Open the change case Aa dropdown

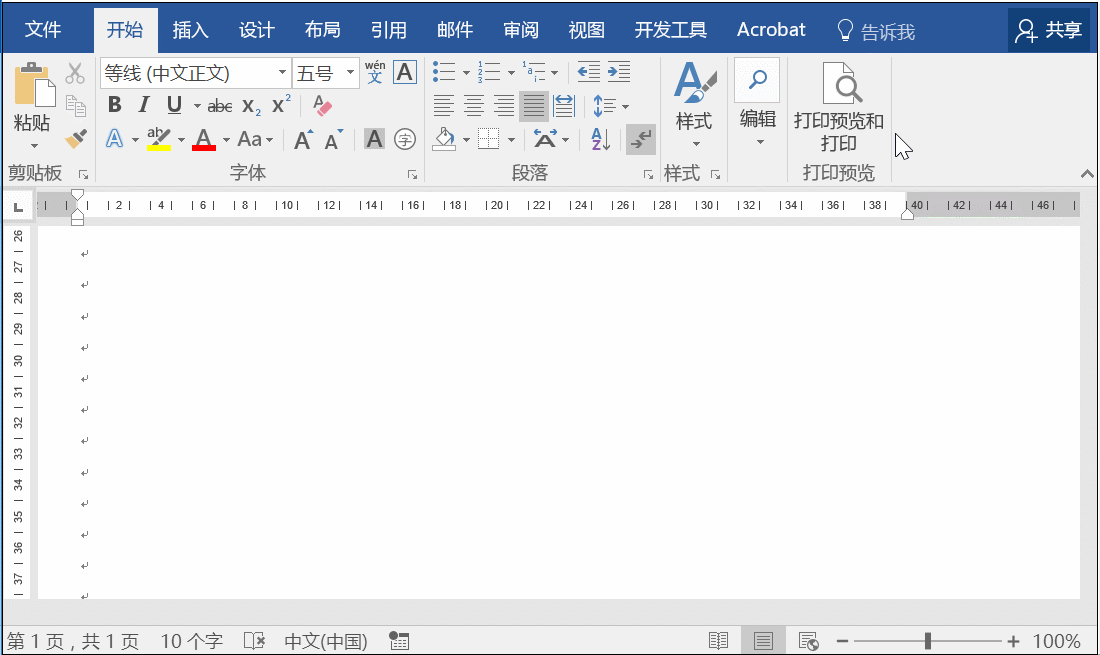click(255, 139)
